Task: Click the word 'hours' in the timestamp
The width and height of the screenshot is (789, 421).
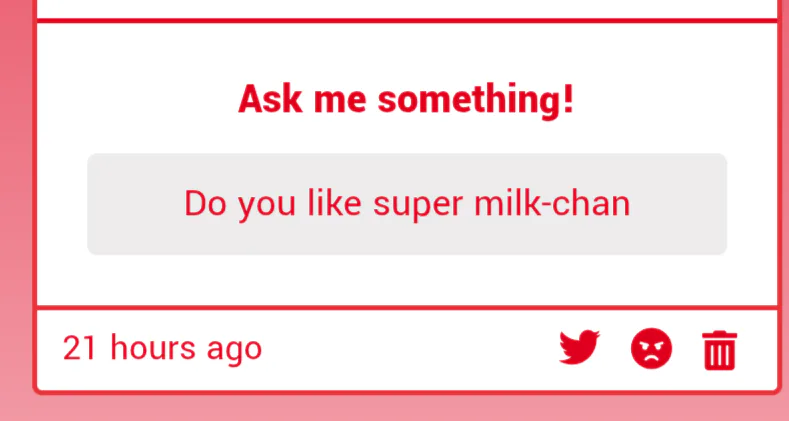Action: [x=152, y=347]
